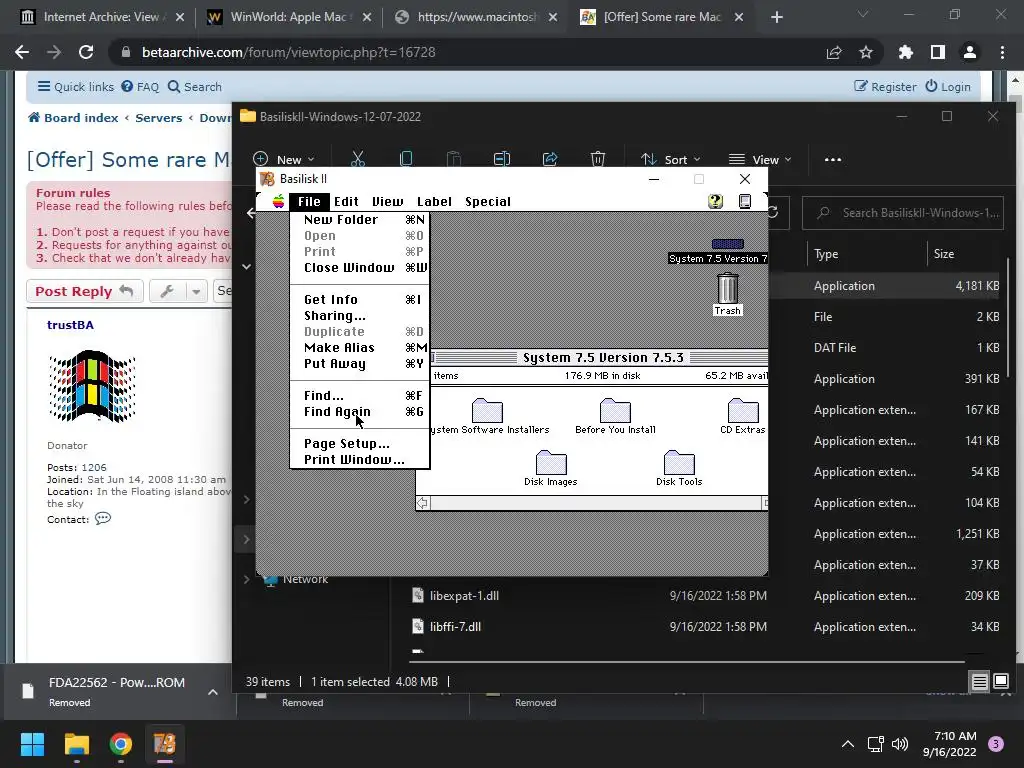Select the System 7.5 Version 7 disk icon

(727, 244)
